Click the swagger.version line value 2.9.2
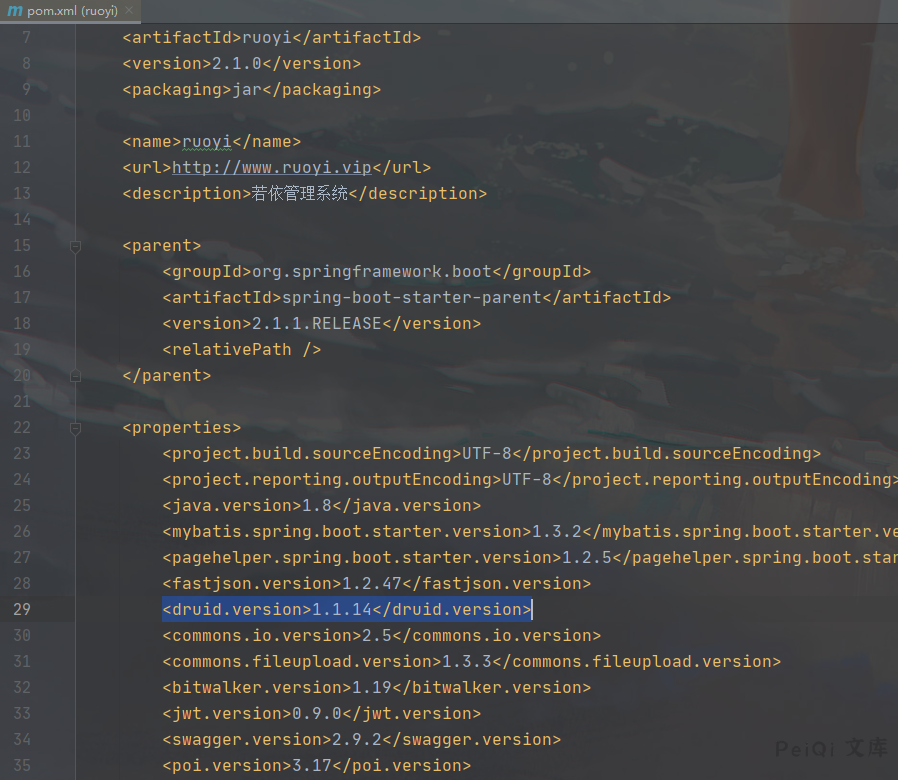This screenshot has width=898, height=780. tap(357, 740)
